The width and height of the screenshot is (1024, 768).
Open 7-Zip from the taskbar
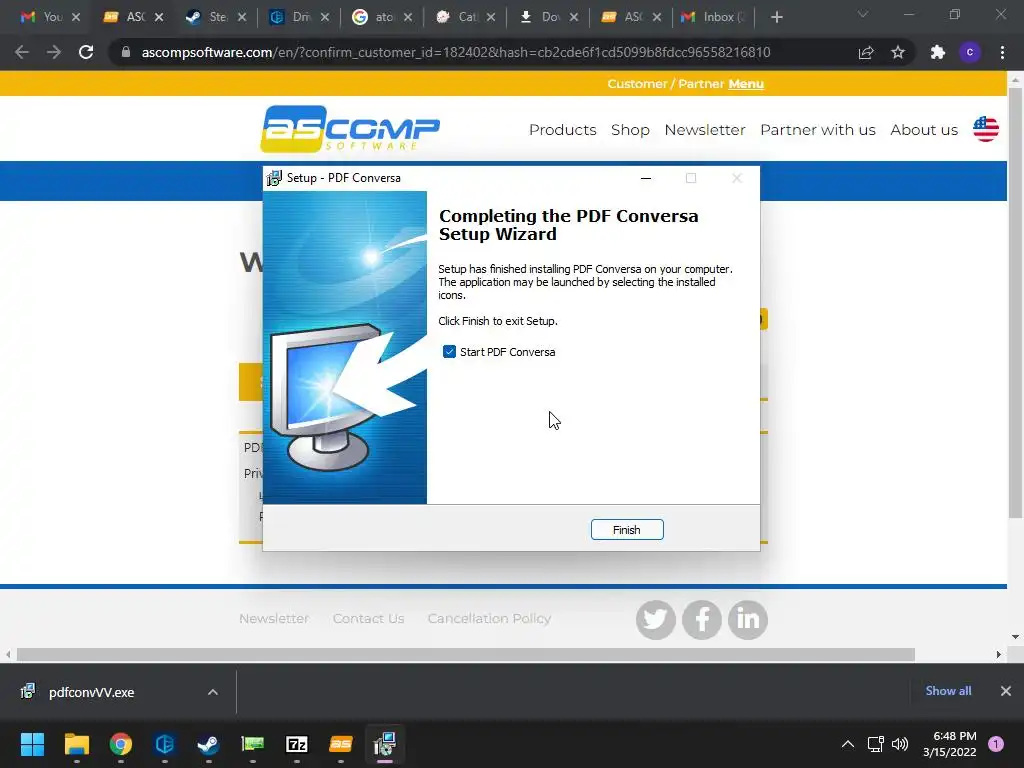pyautogui.click(x=296, y=744)
